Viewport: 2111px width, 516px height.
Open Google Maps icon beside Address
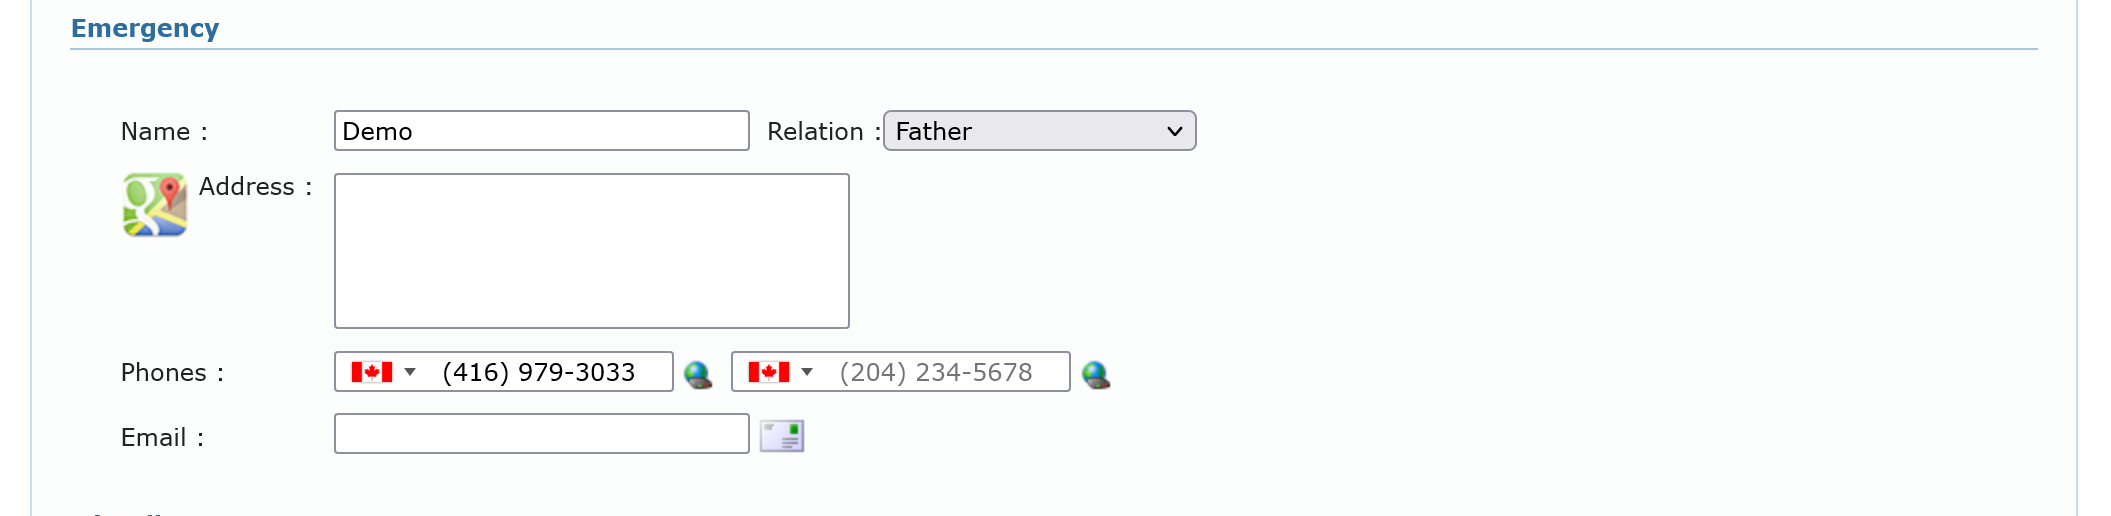pos(154,205)
